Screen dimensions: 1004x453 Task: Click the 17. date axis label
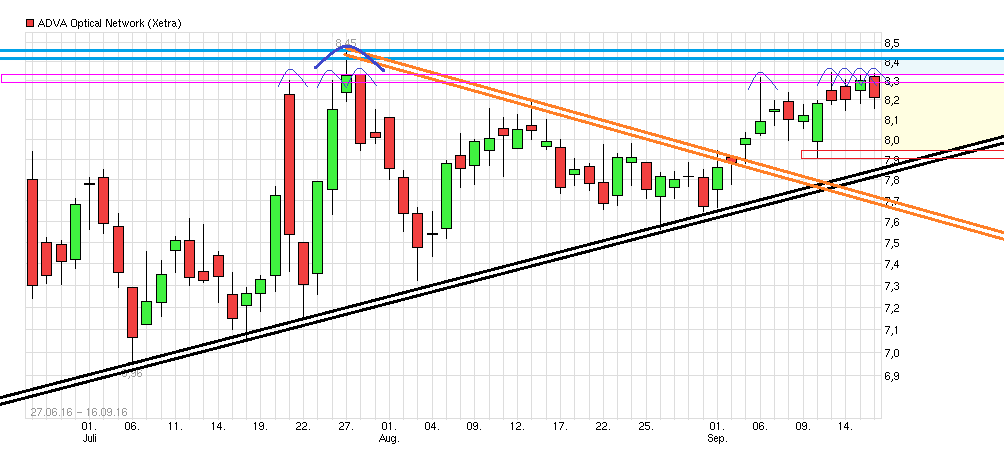[x=560, y=426]
